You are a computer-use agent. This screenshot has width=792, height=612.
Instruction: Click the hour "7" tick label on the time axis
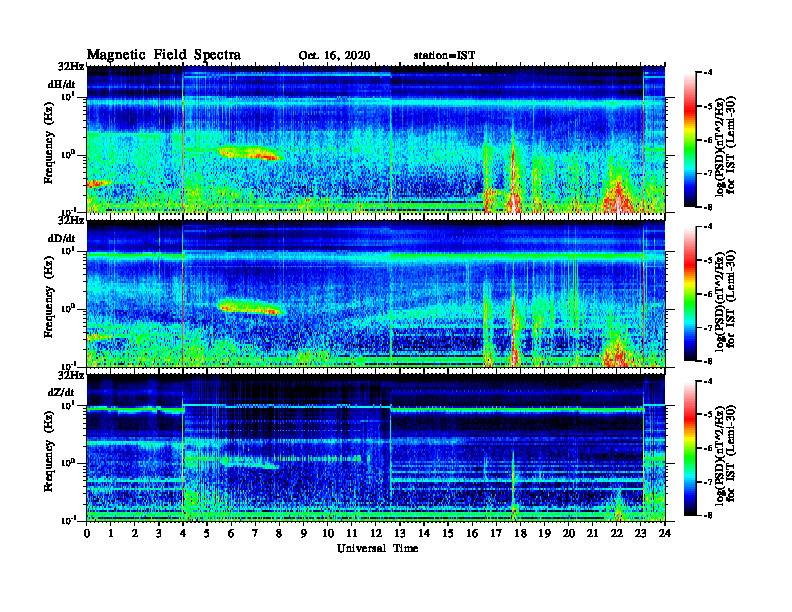(x=255, y=534)
